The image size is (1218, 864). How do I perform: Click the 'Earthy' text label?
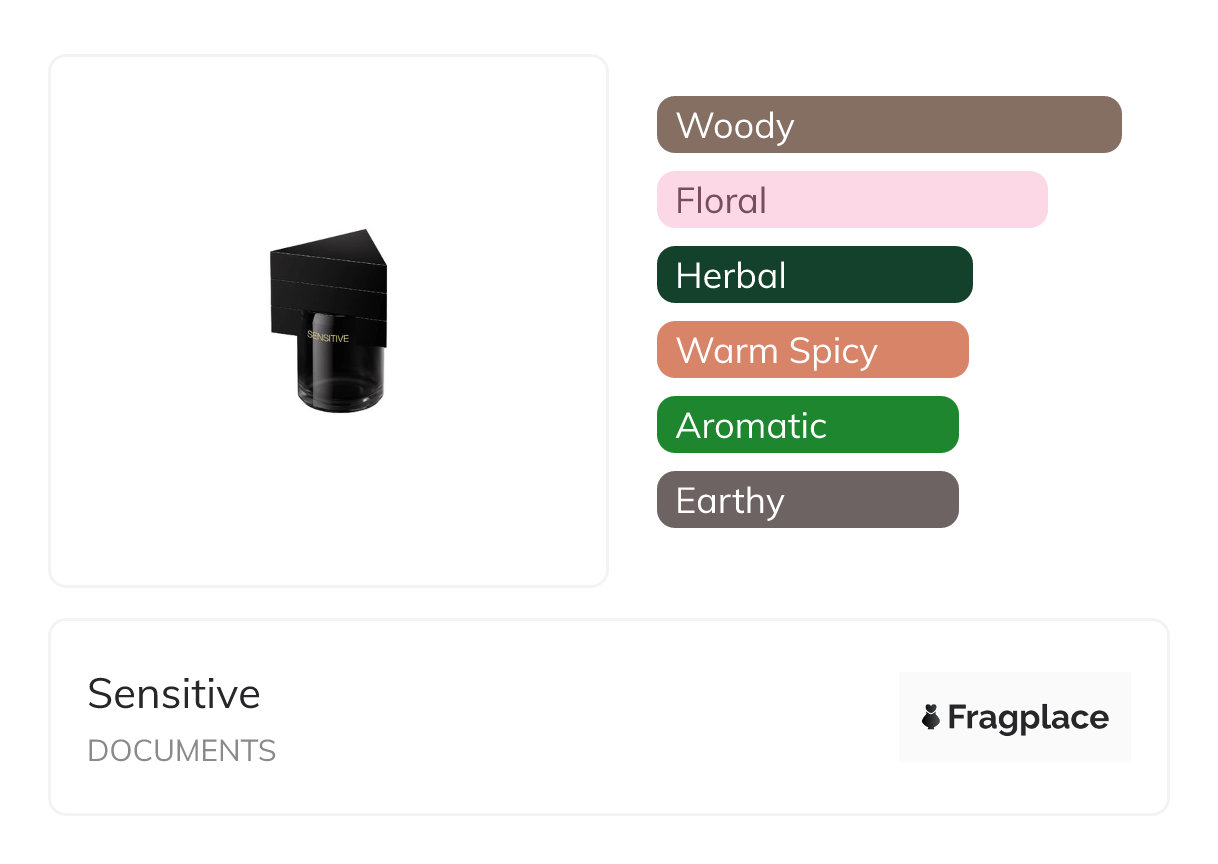[730, 501]
